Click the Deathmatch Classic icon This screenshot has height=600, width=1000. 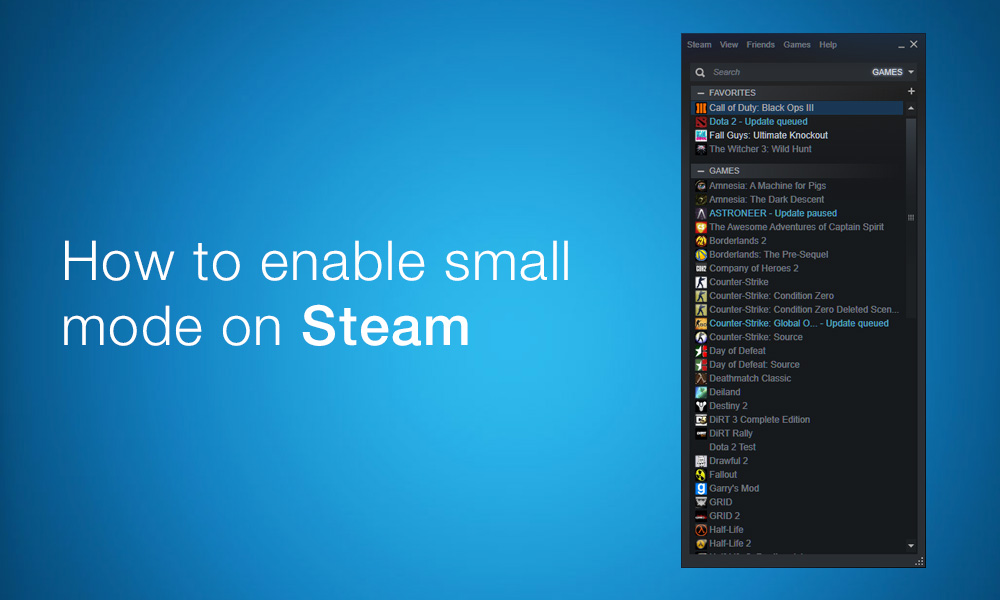[701, 379]
